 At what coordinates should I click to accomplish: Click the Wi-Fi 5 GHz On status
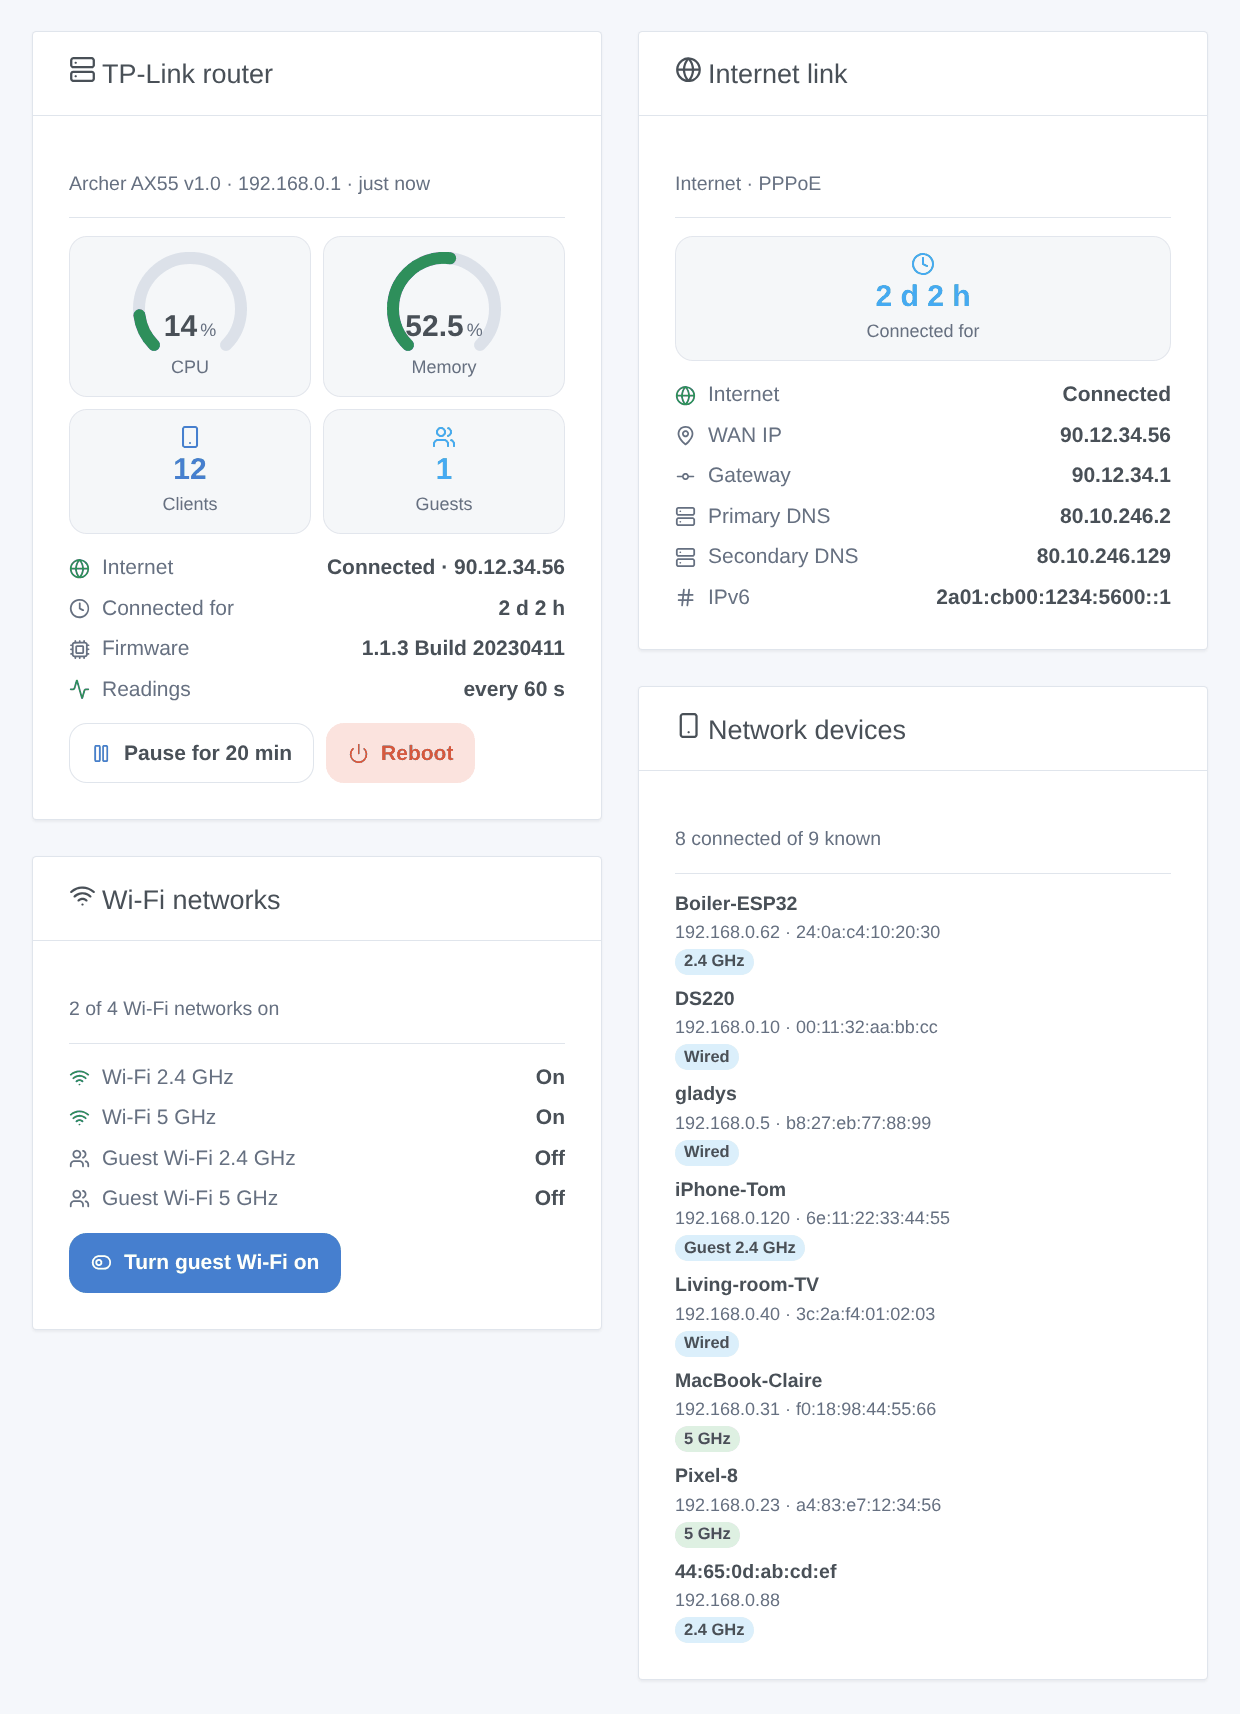click(550, 1117)
